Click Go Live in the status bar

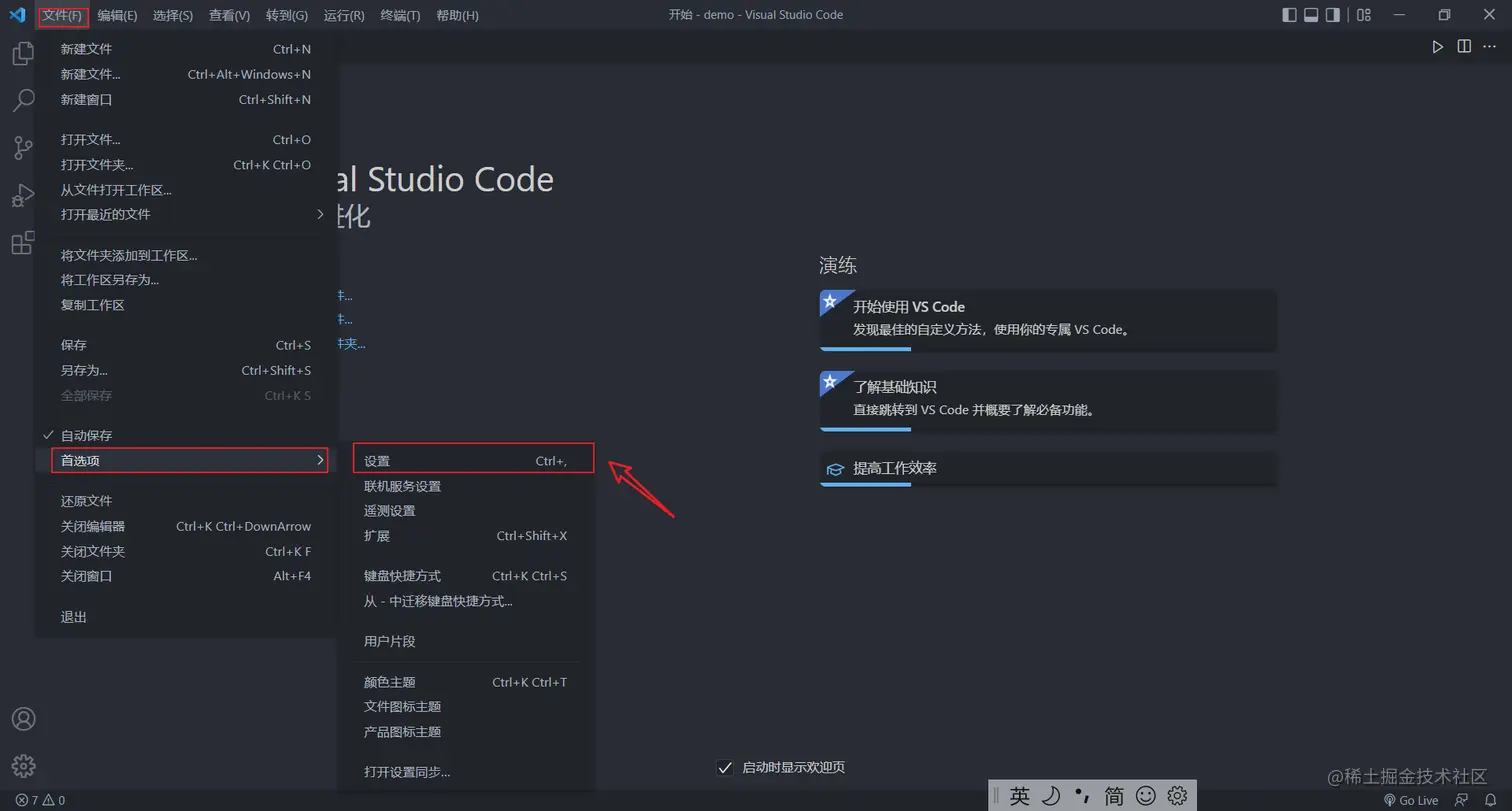(1410, 800)
